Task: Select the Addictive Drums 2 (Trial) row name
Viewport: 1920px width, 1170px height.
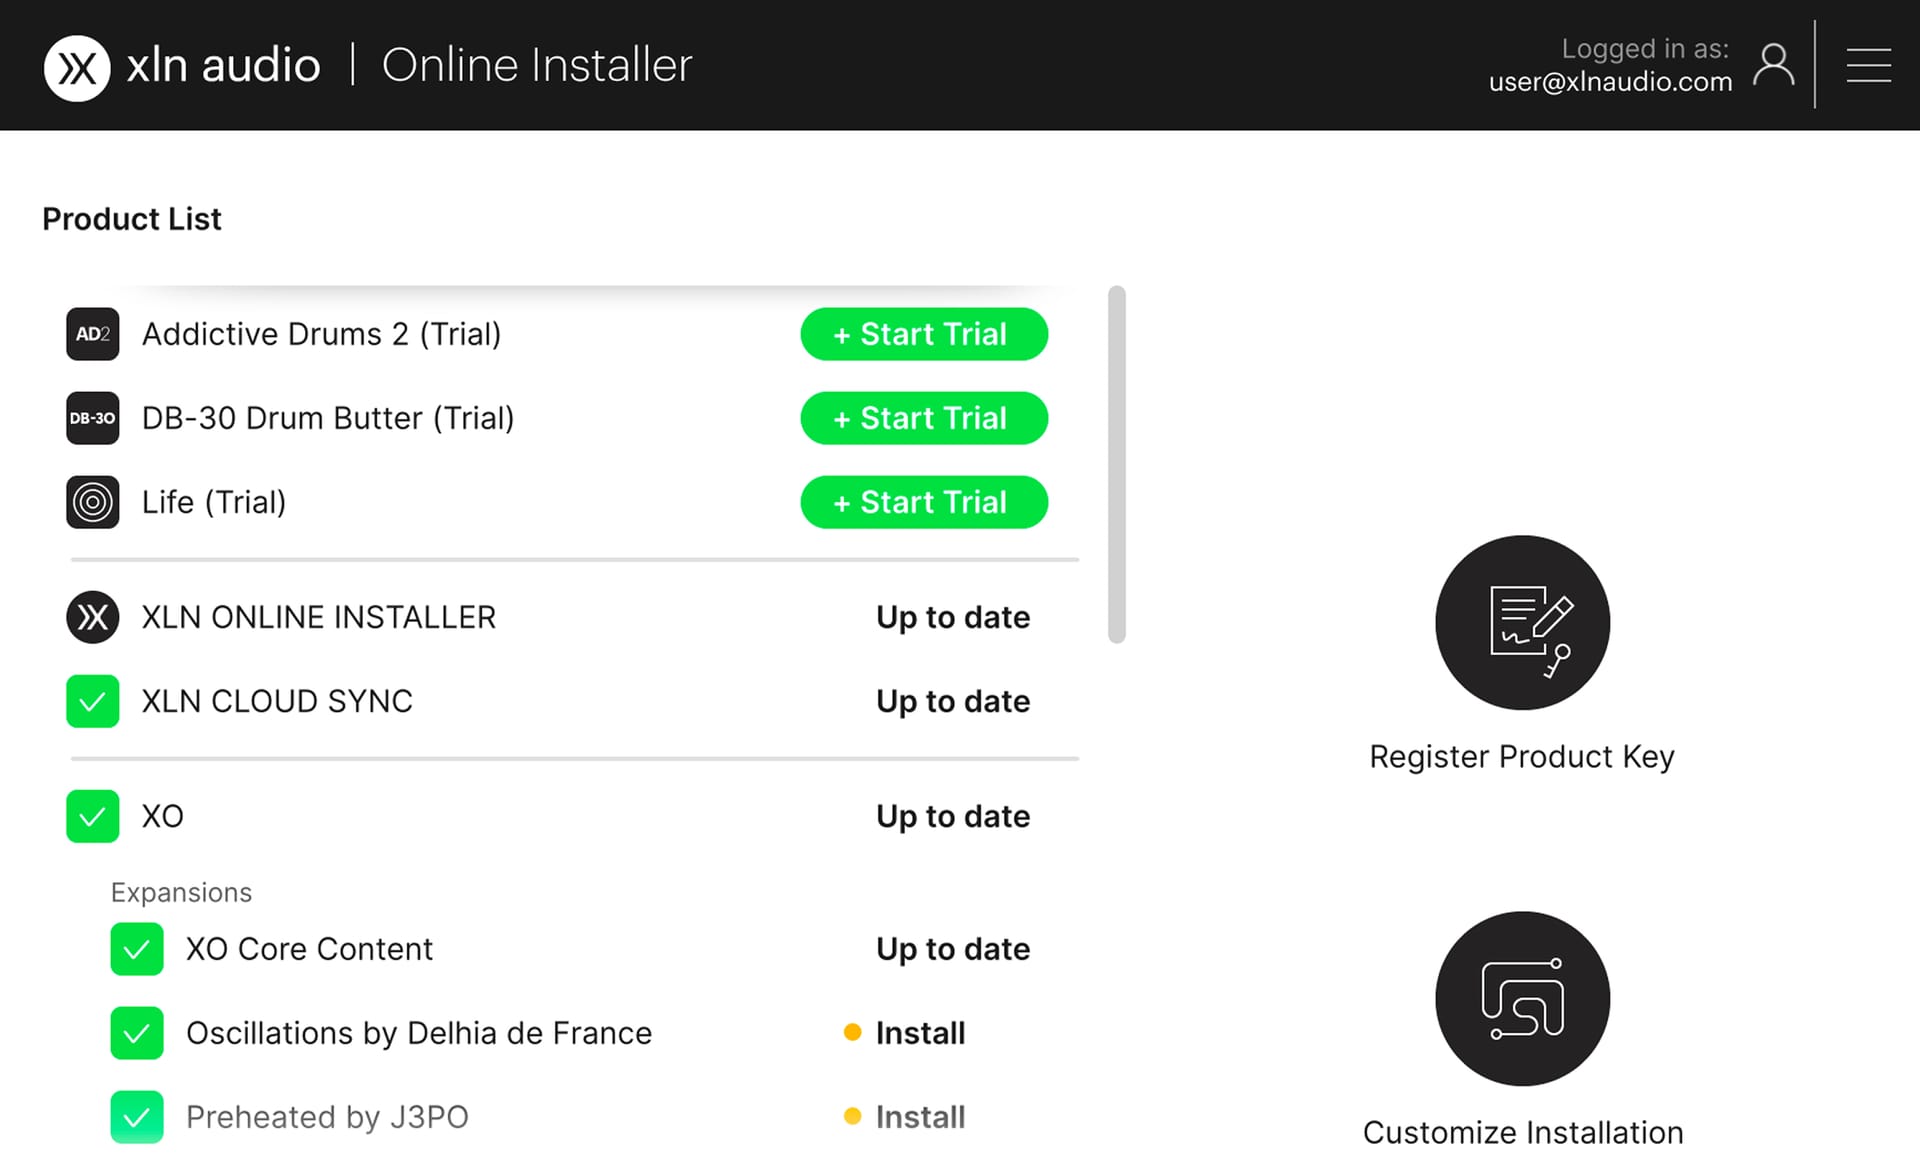Action: (x=321, y=334)
